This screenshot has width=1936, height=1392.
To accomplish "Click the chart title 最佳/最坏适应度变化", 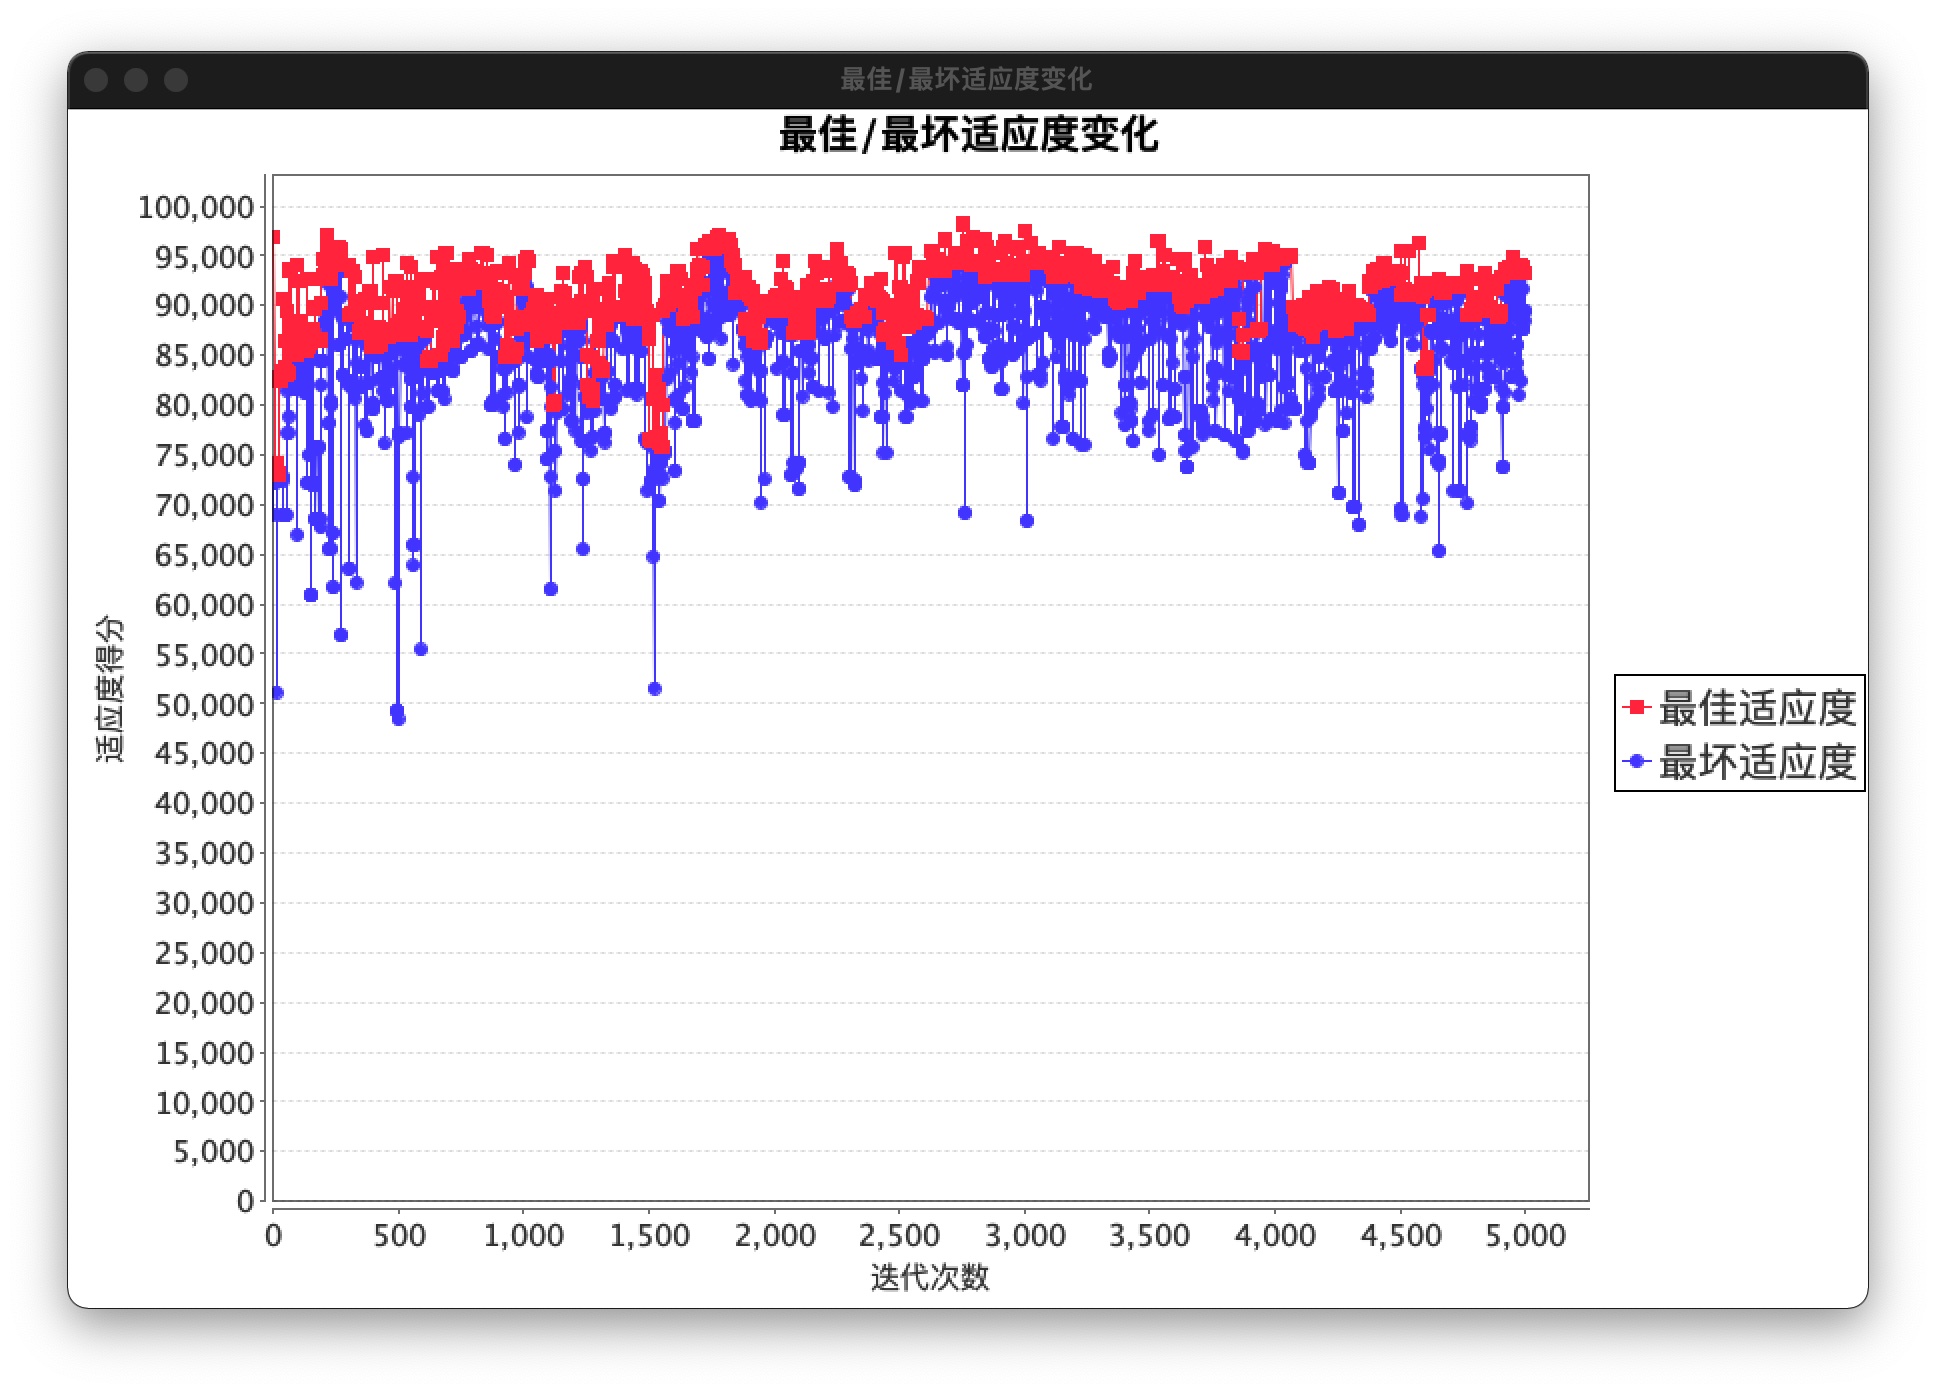I will pyautogui.click(x=968, y=135).
